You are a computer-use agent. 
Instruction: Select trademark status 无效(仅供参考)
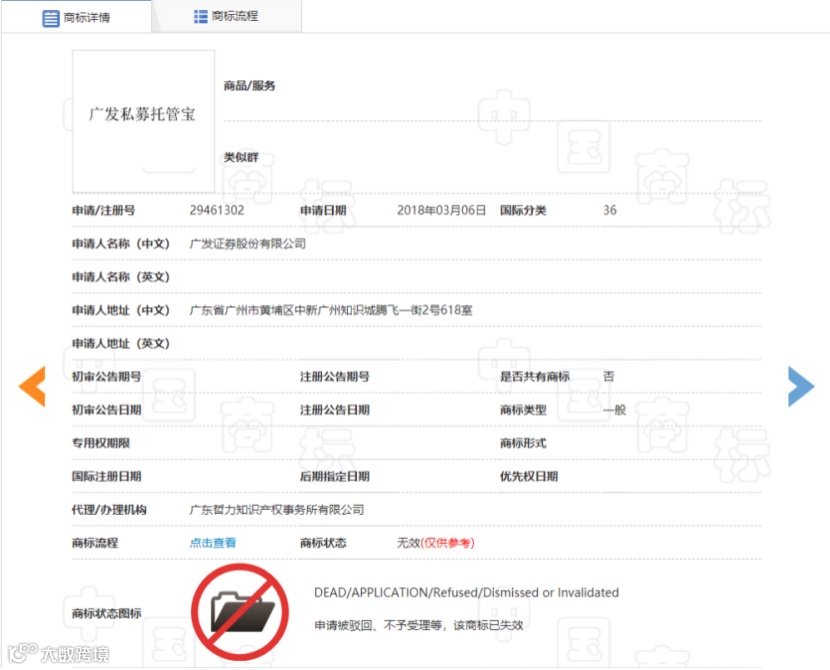pyautogui.click(x=436, y=542)
